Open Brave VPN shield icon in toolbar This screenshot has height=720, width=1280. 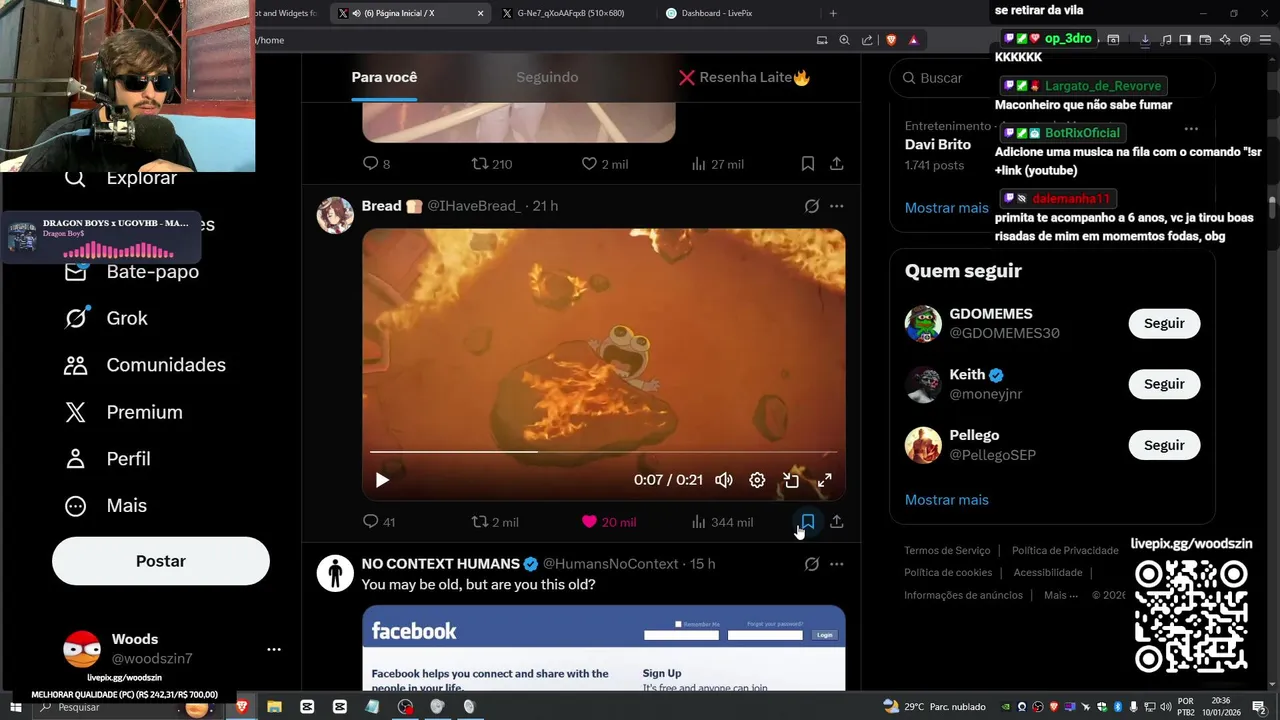click(1245, 40)
